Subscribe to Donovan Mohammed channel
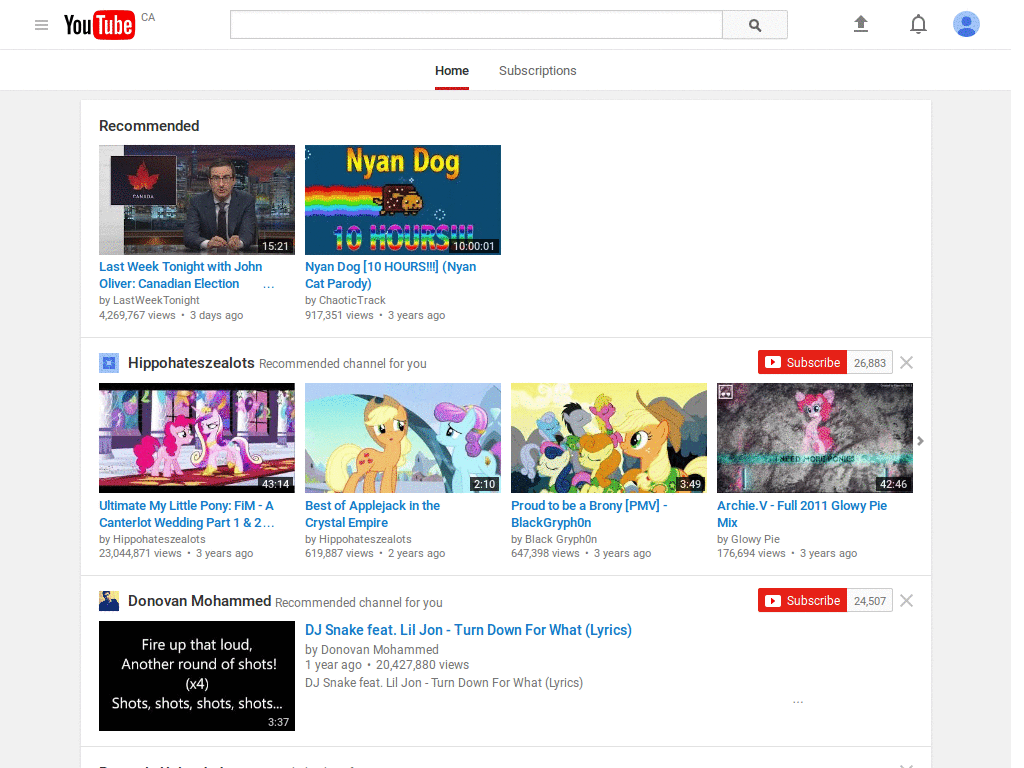Image resolution: width=1024 pixels, height=768 pixels. 803,601
